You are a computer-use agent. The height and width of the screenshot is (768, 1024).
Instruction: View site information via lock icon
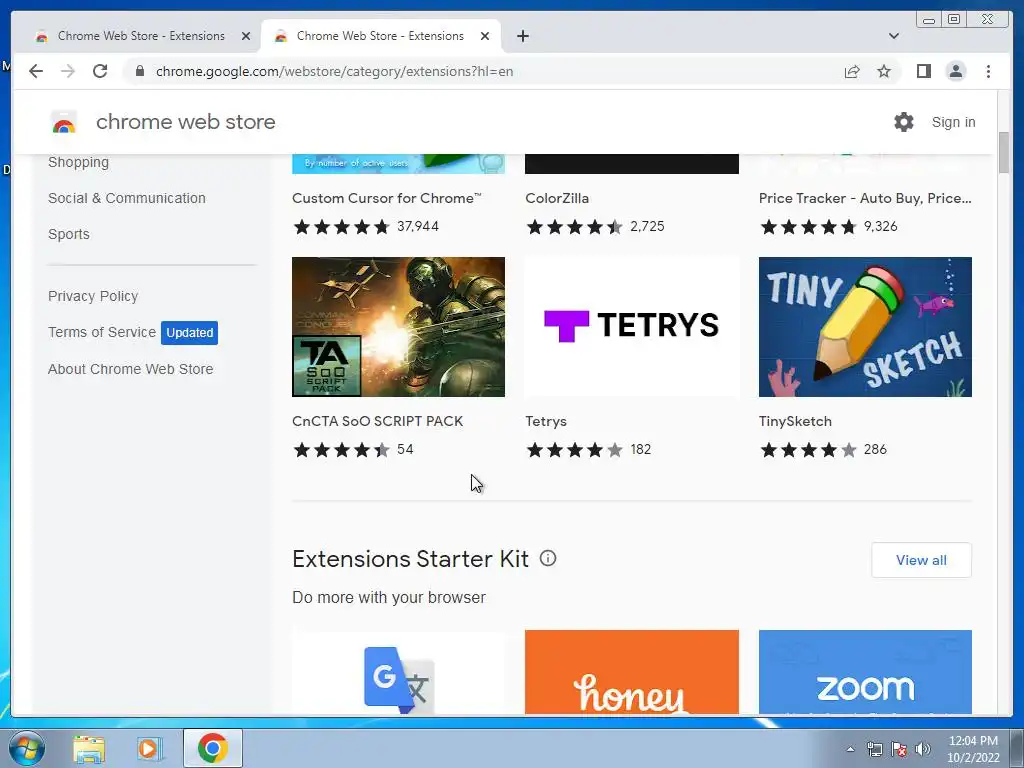coord(140,71)
